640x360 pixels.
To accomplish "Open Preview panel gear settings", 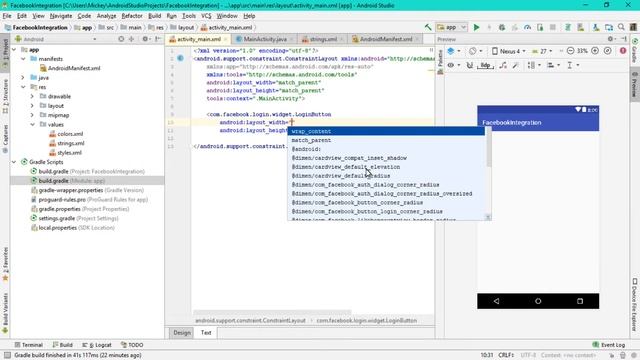I will pos(611,39).
